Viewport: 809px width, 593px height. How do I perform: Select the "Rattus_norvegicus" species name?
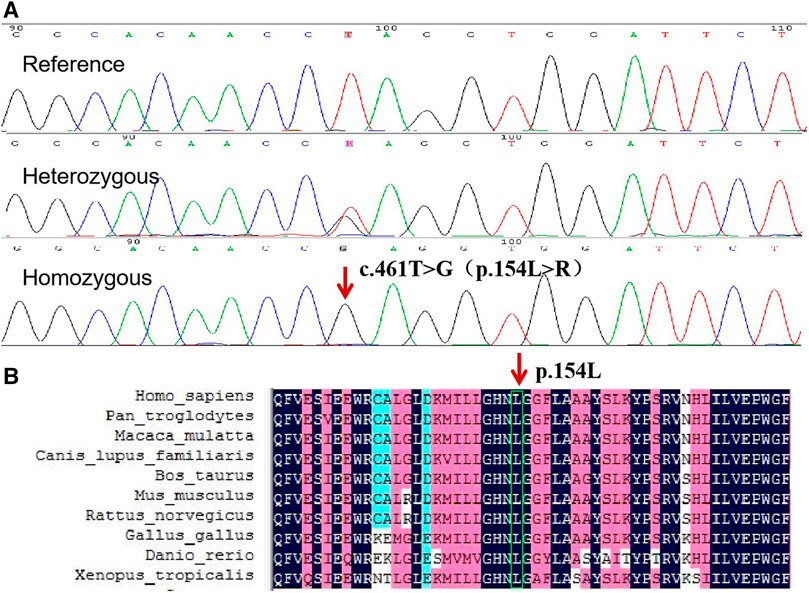[x=170, y=516]
